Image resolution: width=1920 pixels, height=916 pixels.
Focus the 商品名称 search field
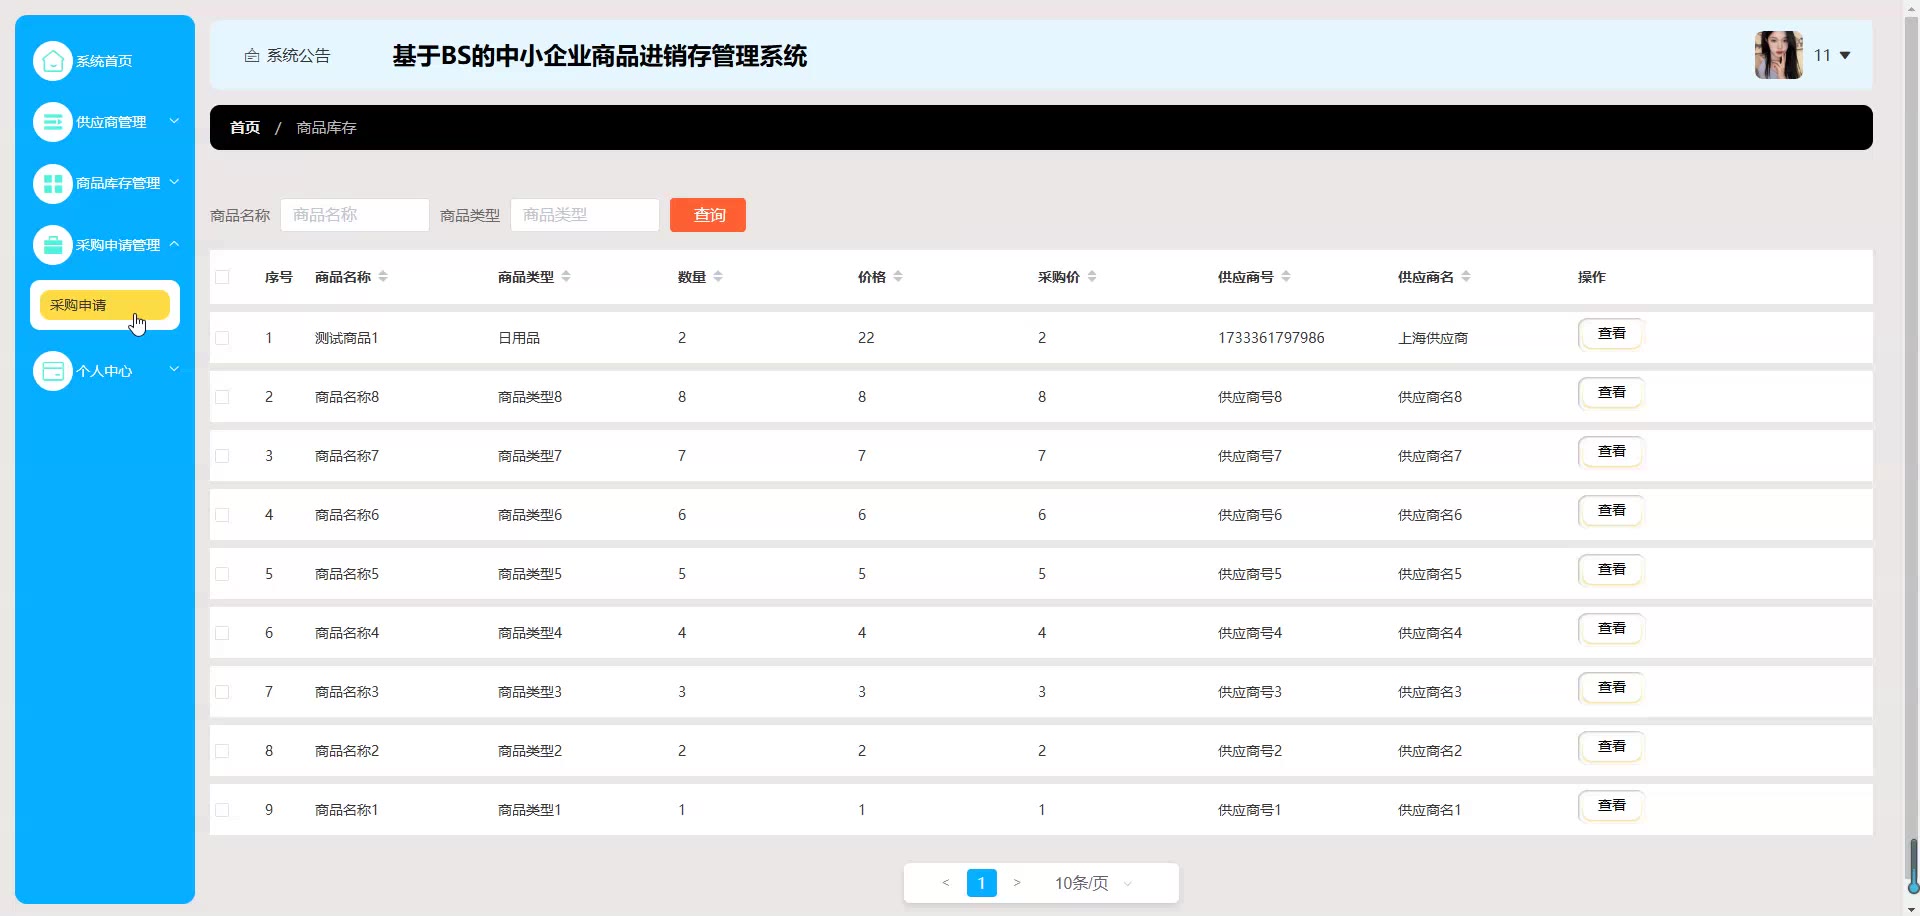(355, 215)
